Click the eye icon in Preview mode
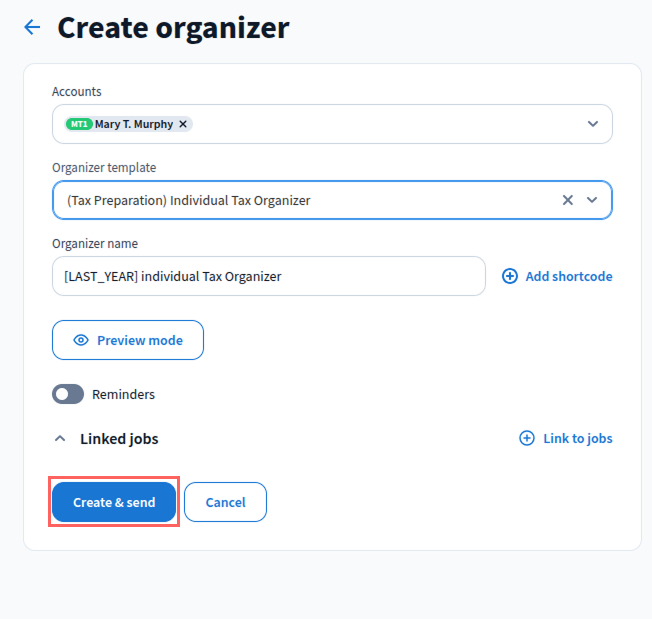 (81, 340)
